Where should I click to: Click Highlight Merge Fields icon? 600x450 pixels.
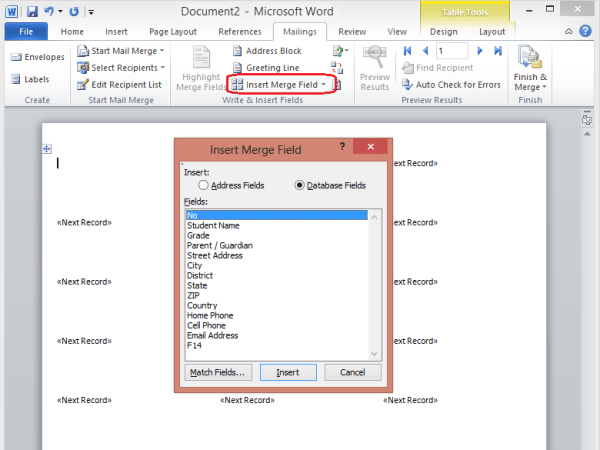point(201,57)
